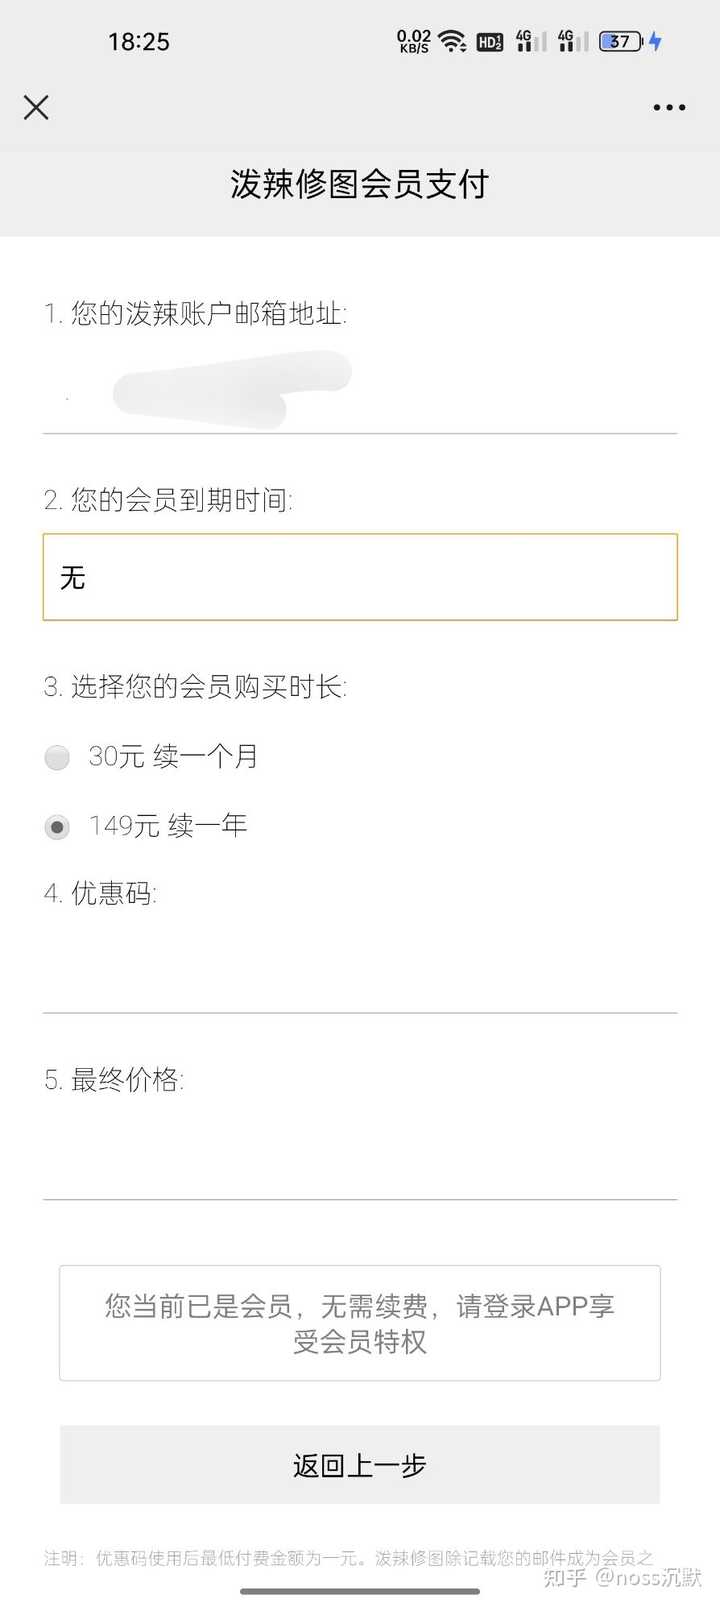Tap the first 4G signal icon
Screen dimensions: 720x1607
pos(531,41)
